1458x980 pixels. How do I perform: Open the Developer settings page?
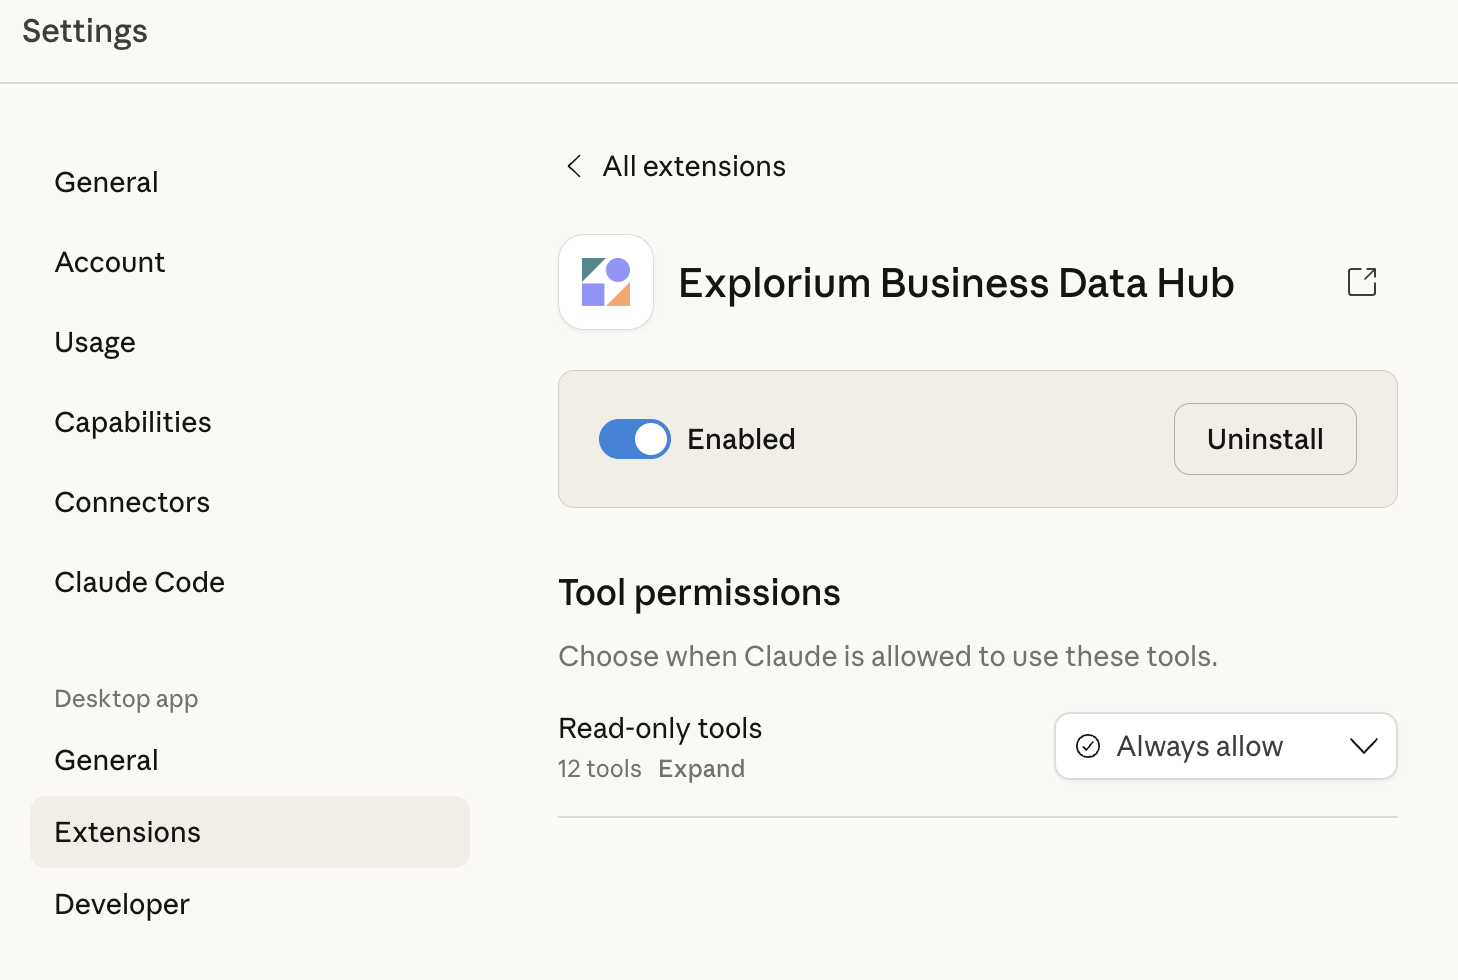[122, 904]
